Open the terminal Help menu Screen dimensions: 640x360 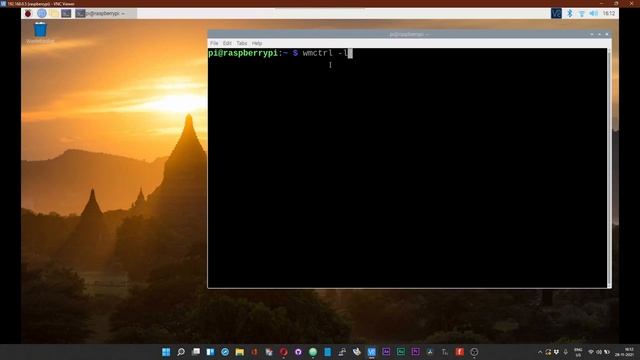point(257,43)
